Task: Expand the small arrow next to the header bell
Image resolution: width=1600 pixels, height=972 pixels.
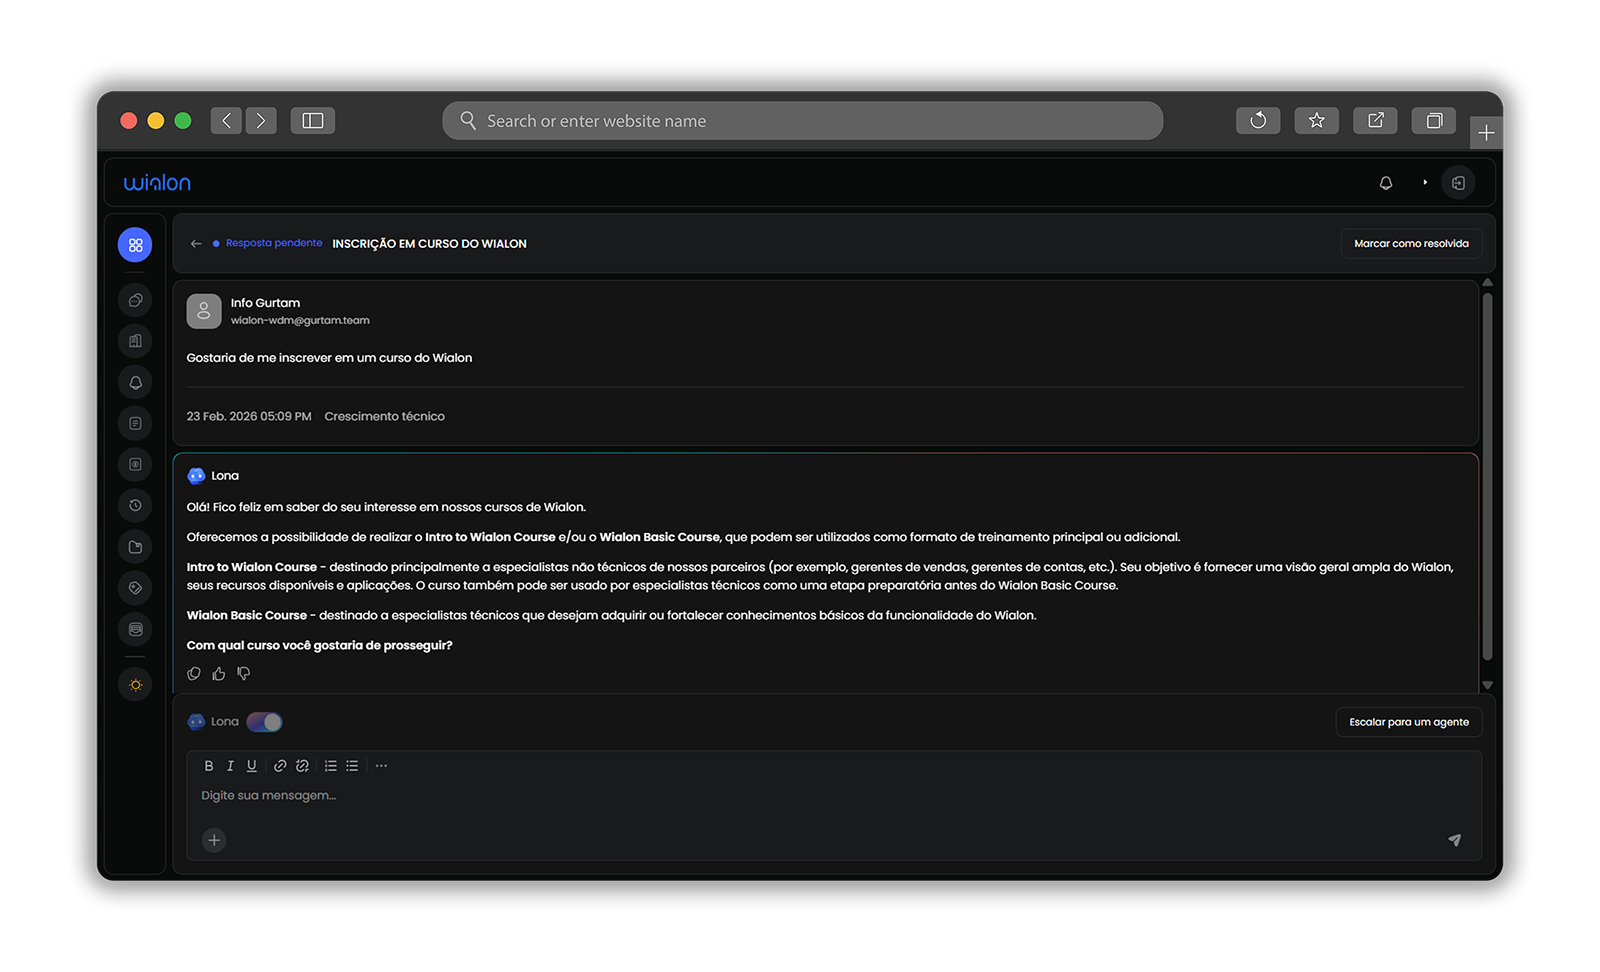Action: [x=1425, y=183]
